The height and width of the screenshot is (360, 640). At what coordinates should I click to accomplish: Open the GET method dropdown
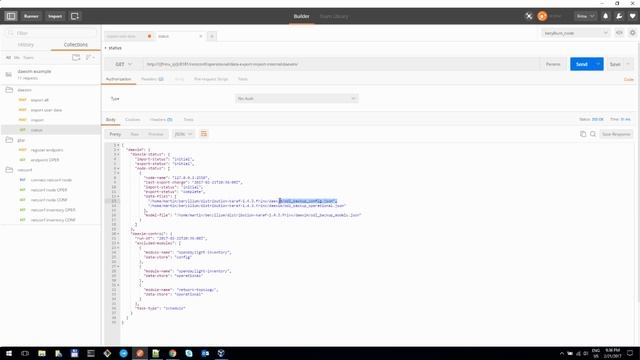123,64
